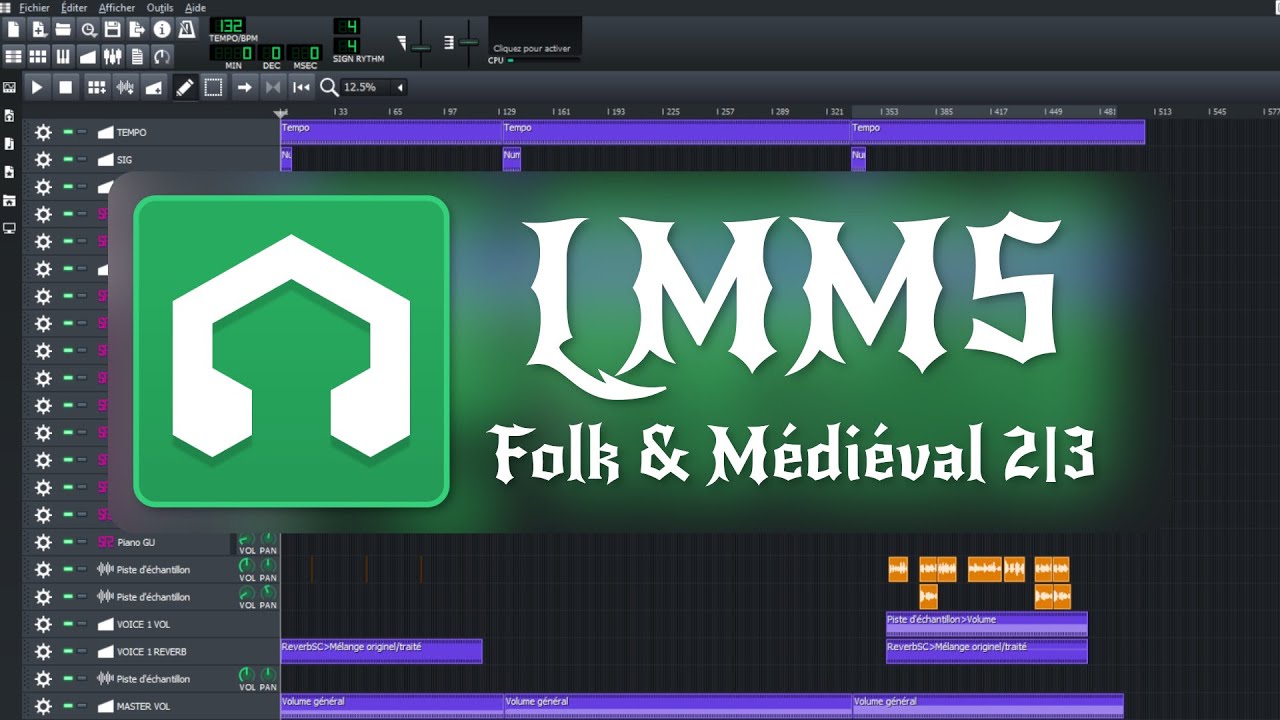This screenshot has height=720, width=1280.
Task: Mute the Piano GU track
Action: (68, 542)
